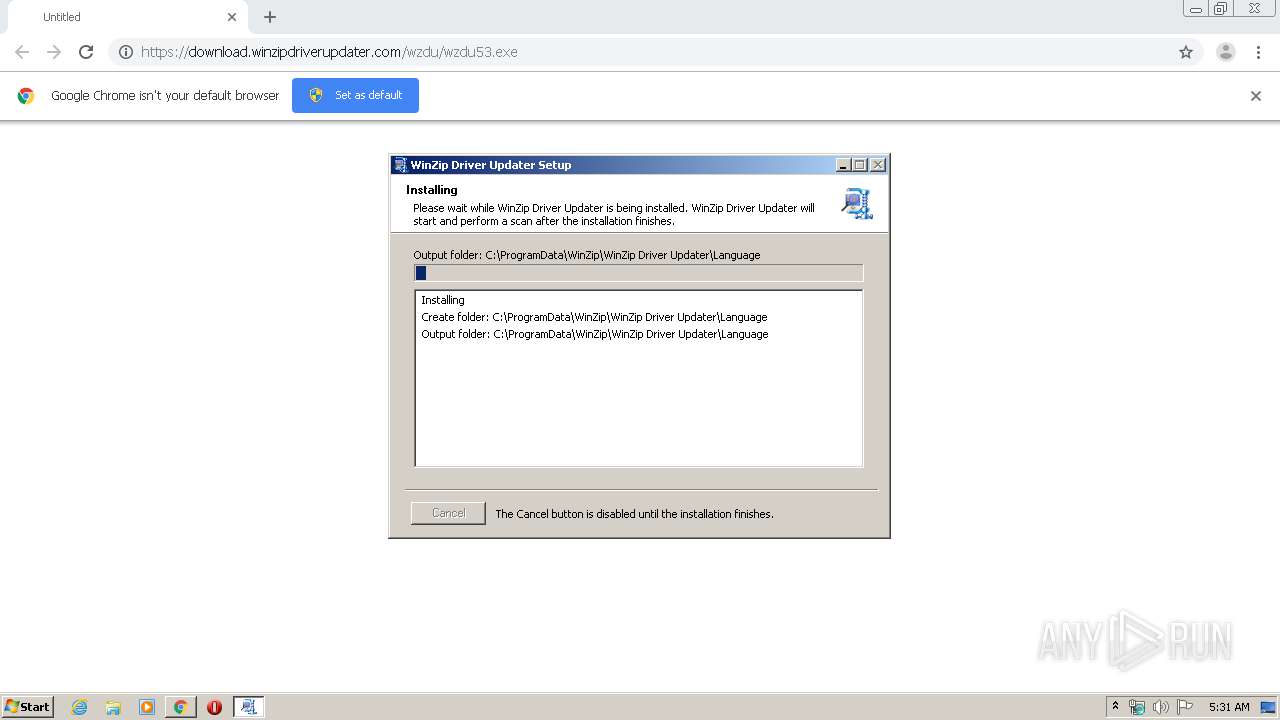Screen dimensions: 1280x720
Task: View site information icon in address bar
Action: (x=126, y=52)
